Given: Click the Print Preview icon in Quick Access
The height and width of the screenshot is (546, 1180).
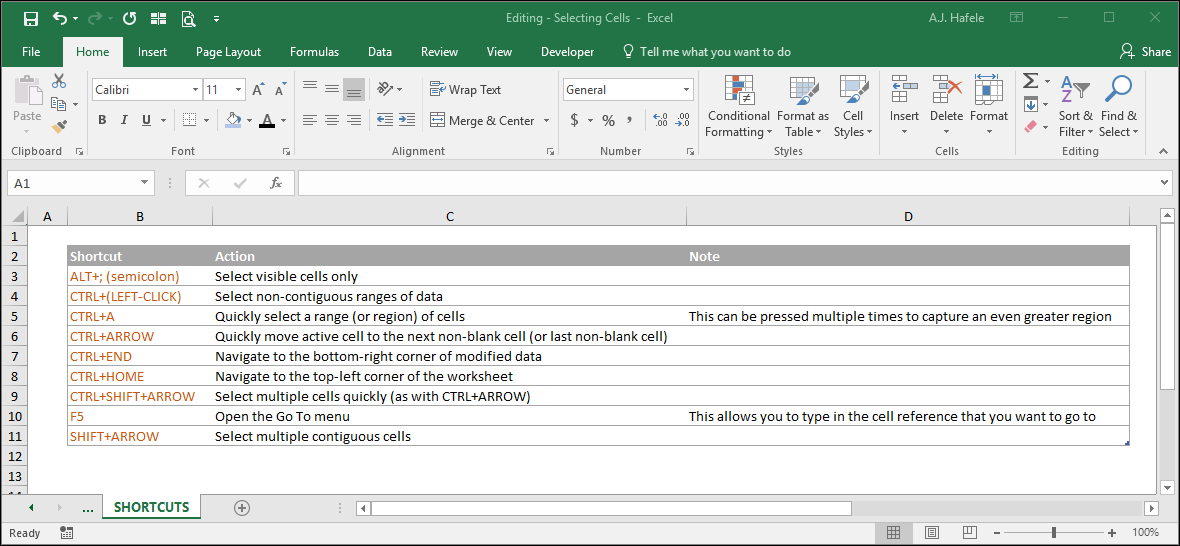Looking at the screenshot, I should (x=188, y=18).
